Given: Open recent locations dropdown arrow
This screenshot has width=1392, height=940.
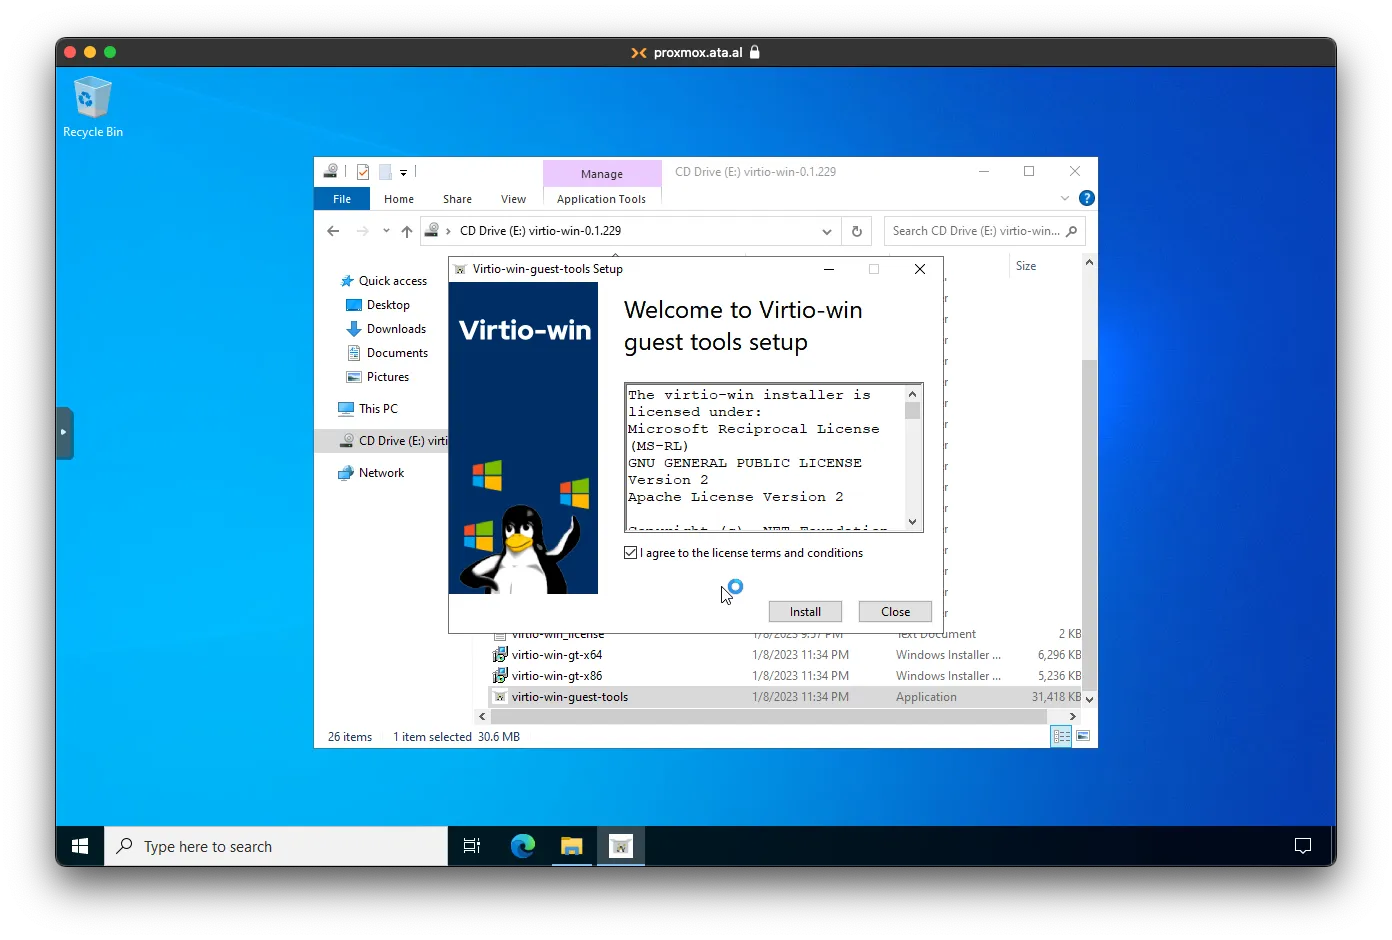Looking at the screenshot, I should [386, 231].
